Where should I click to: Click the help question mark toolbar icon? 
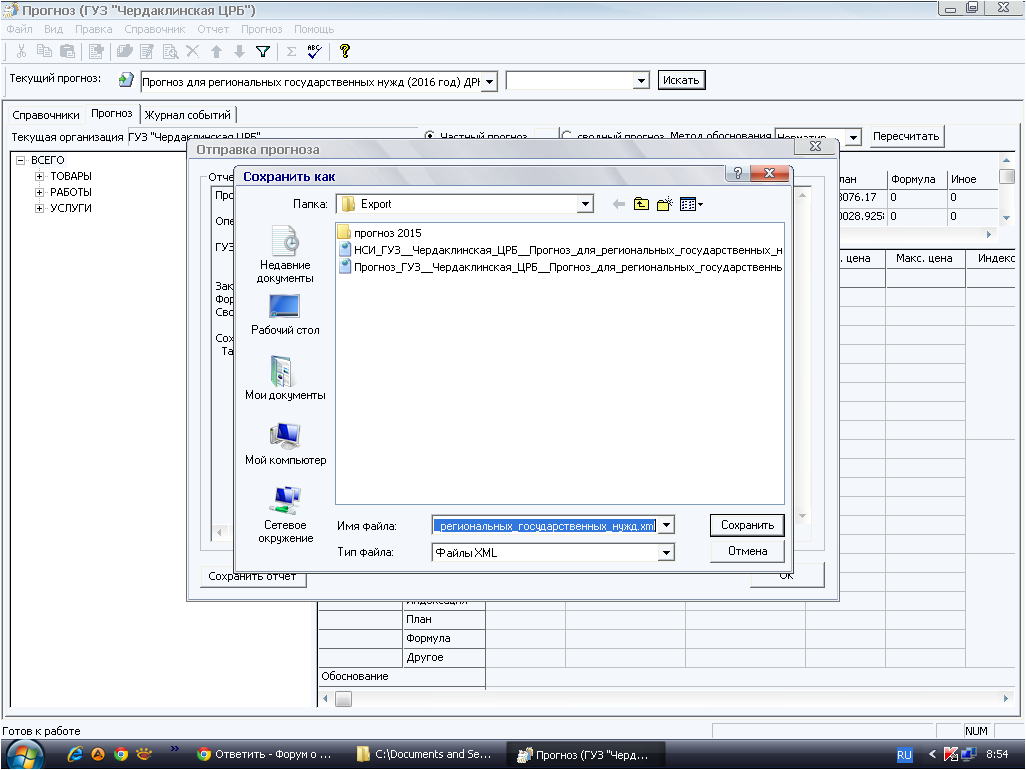point(345,51)
